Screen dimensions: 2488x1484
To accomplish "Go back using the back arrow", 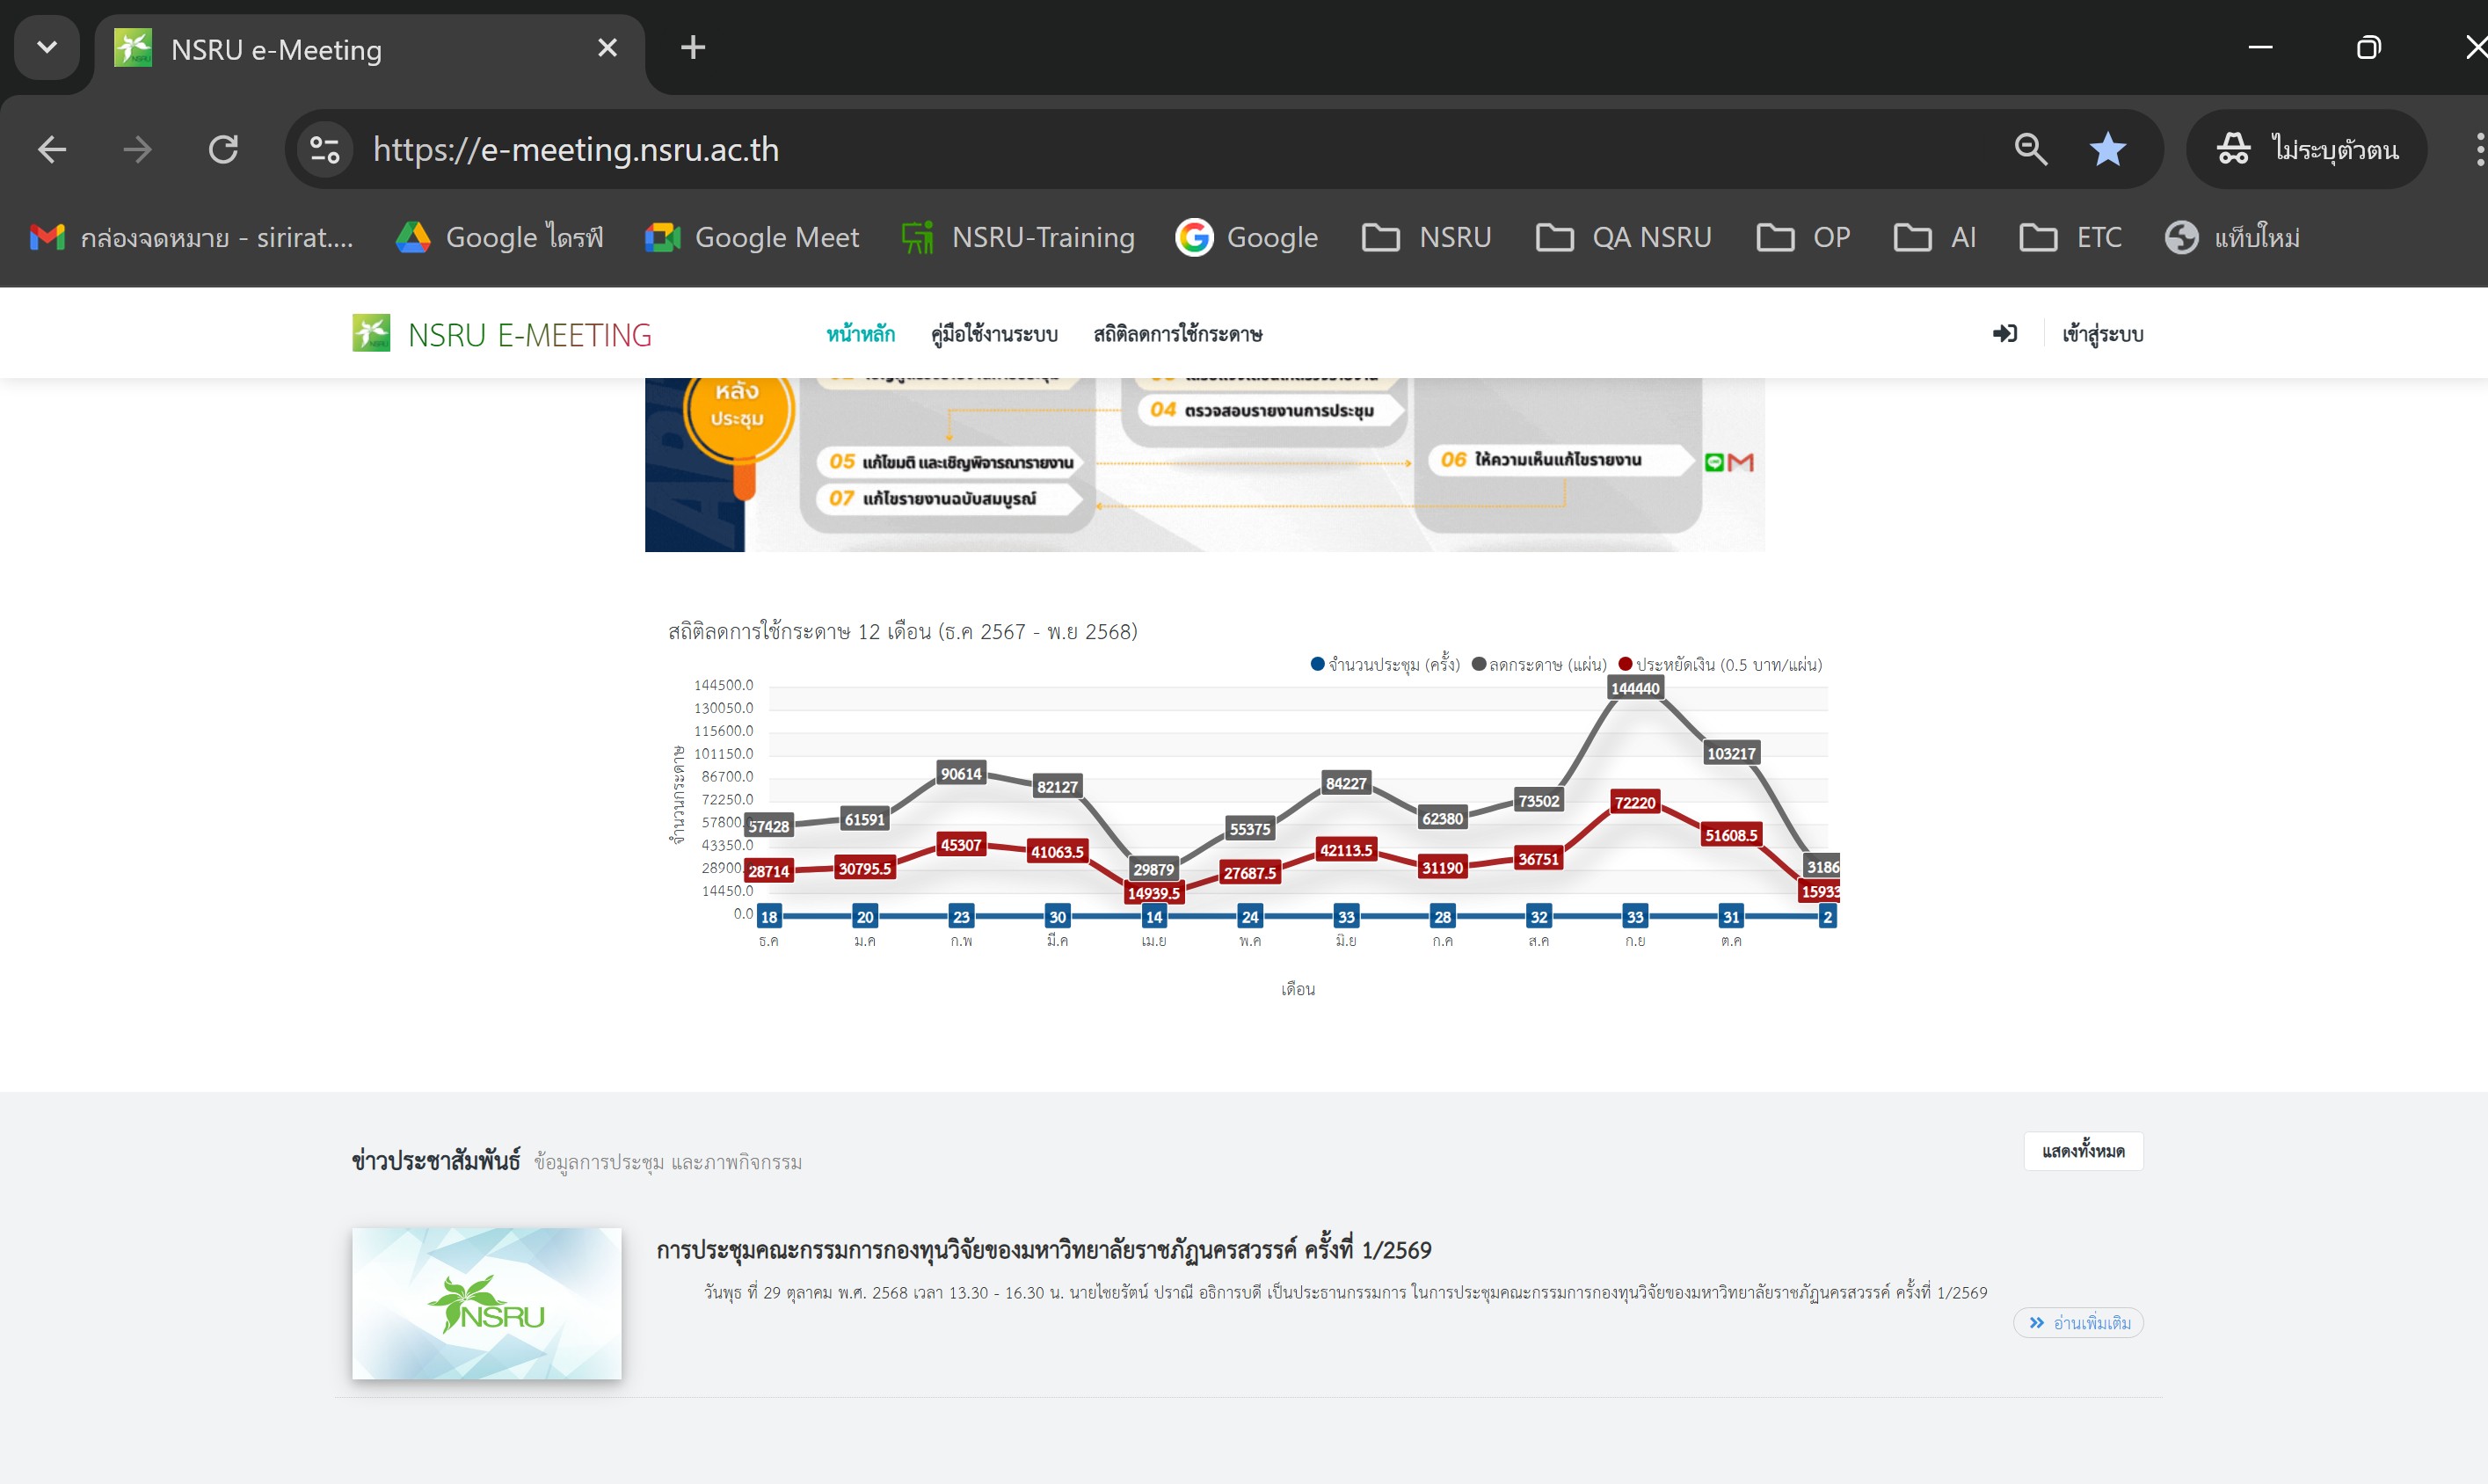I will click(x=52, y=150).
